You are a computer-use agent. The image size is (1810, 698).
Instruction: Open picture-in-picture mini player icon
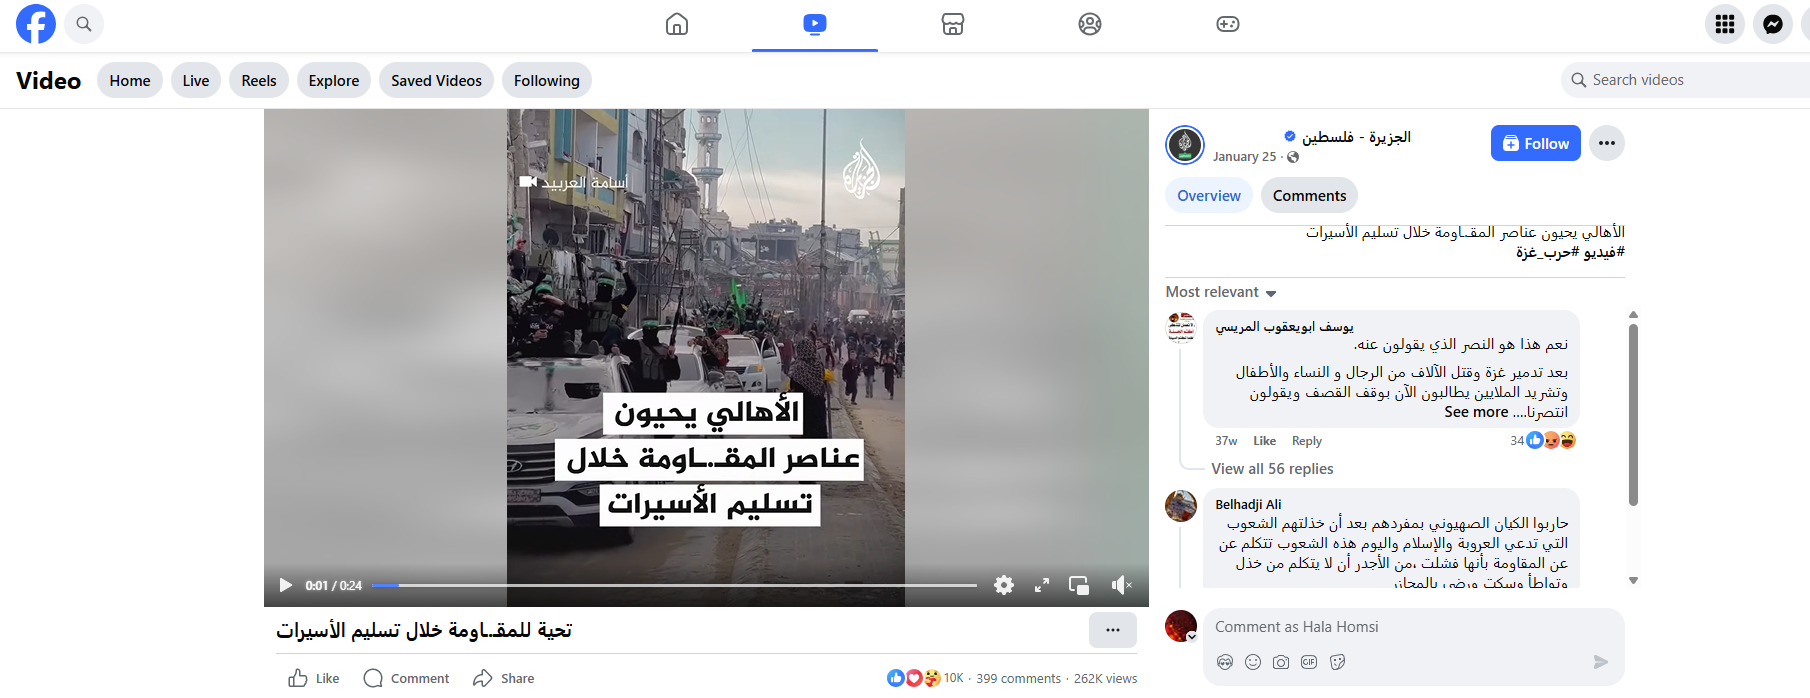point(1079,585)
